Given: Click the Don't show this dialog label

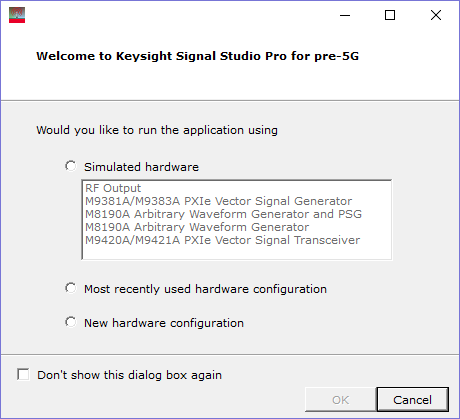Looking at the screenshot, I should 129,375.
